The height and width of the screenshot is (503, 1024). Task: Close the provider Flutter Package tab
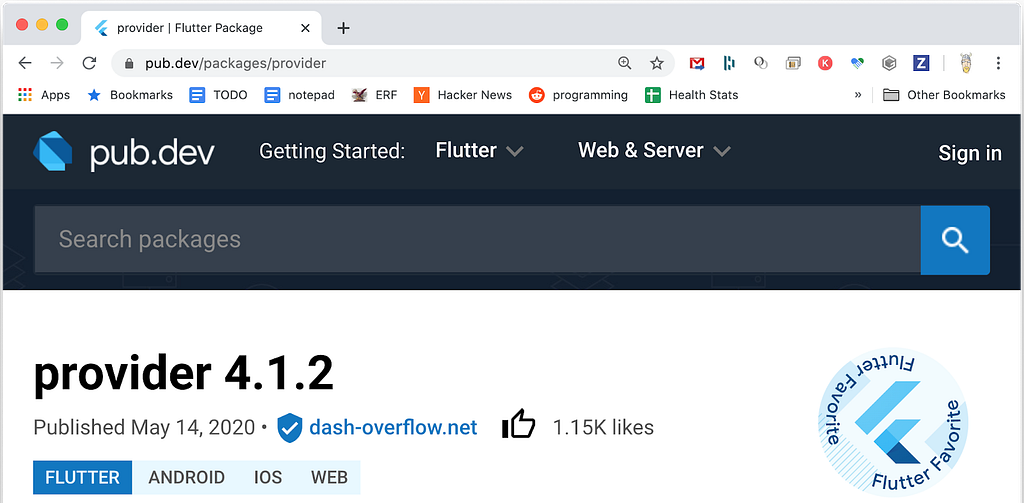pyautogui.click(x=305, y=28)
